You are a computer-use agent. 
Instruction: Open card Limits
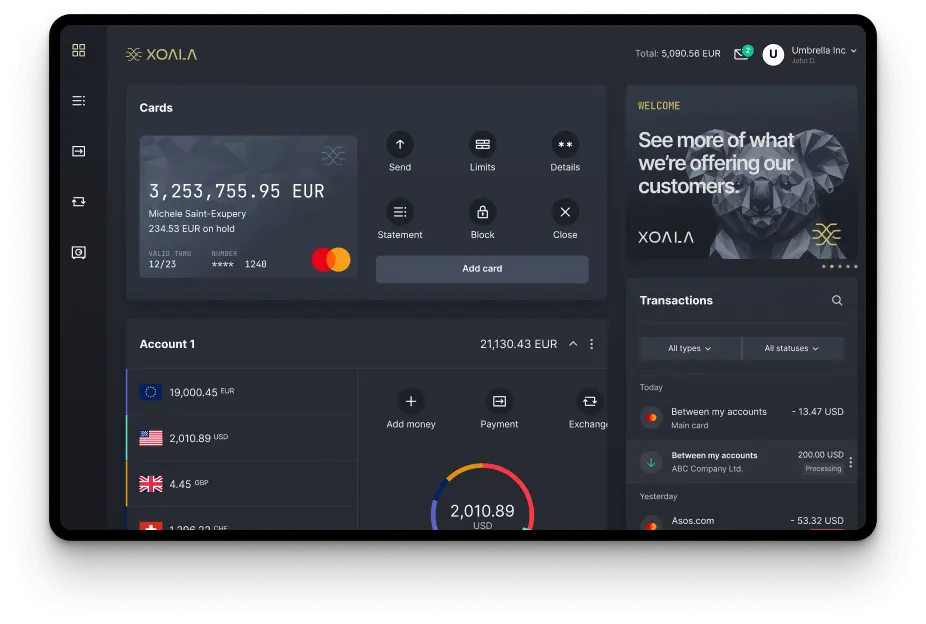(482, 145)
